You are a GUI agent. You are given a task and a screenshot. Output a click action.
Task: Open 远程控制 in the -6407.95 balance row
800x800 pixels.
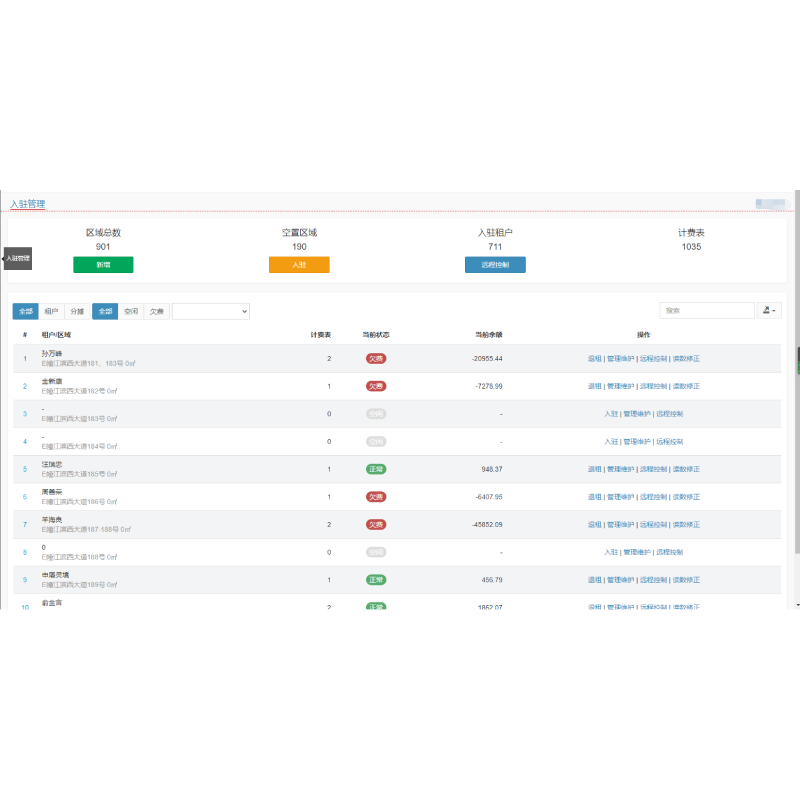point(653,497)
